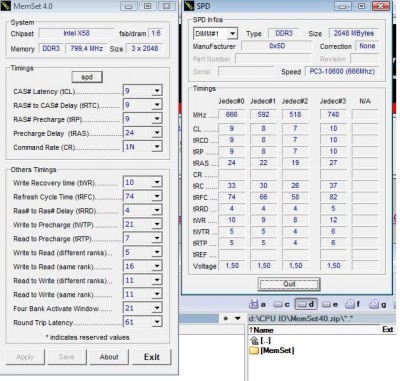Screen dimensions: 400x381
Task: Click Jedec#1 tRFC value 66
Action: (263, 197)
